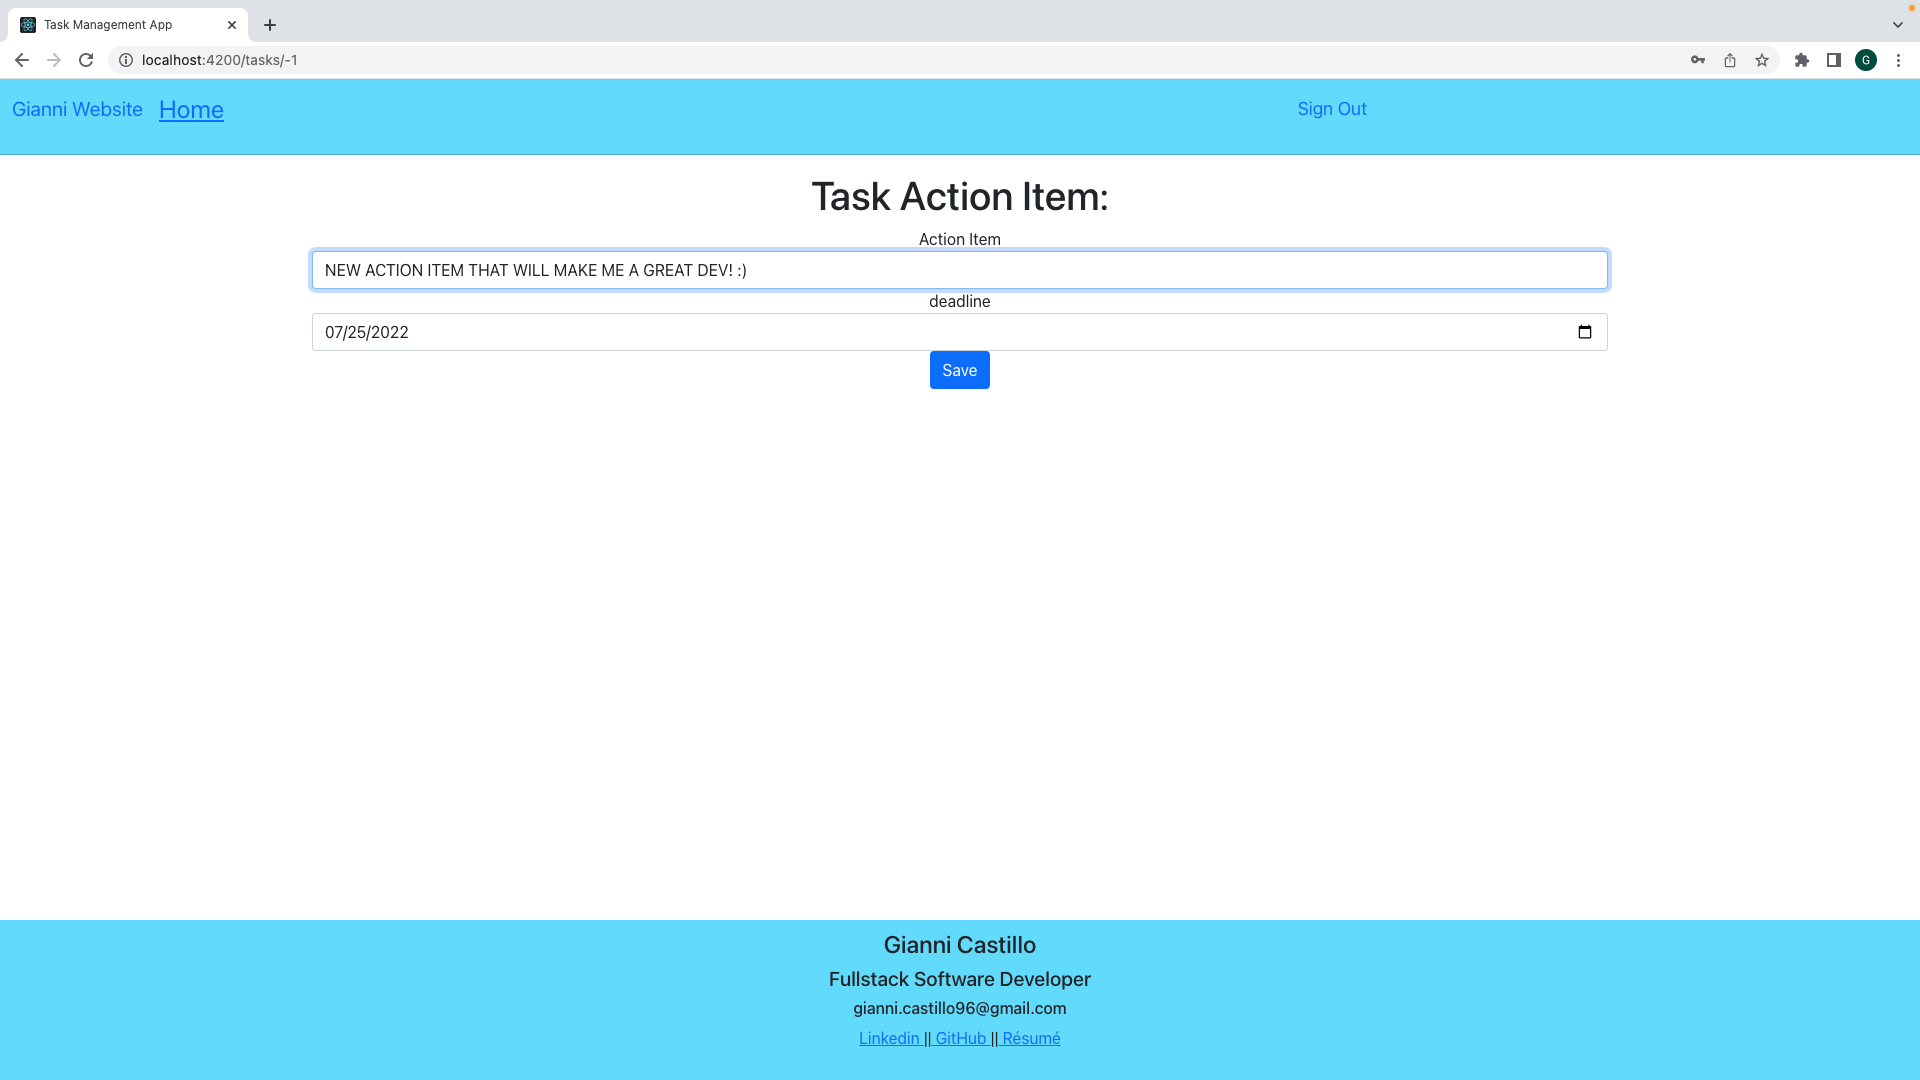
Task: Click the side panel icon in the toolbar
Action: 1835,60
